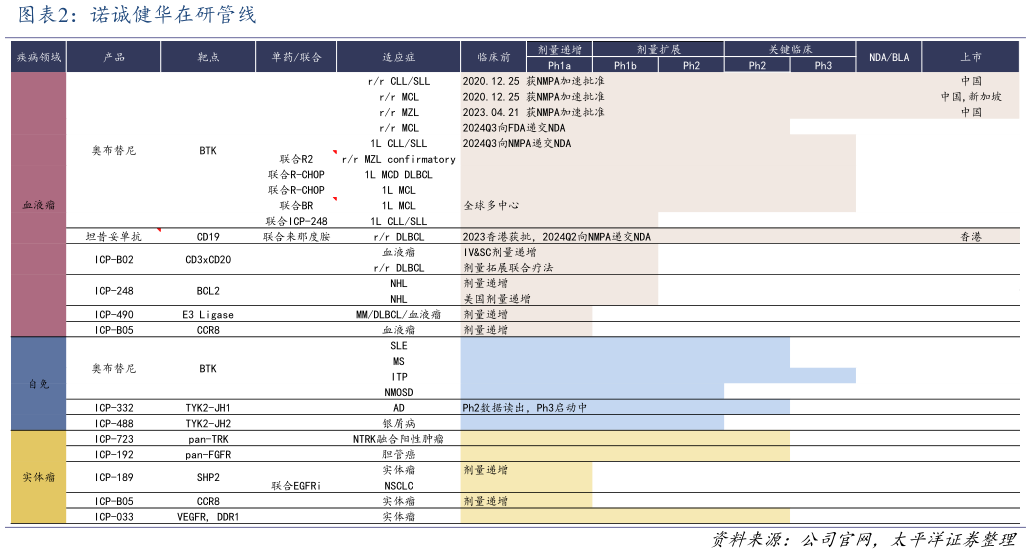Click the 中国,新加坡 market cell
The width and height of the screenshot is (1031, 554).
tap(971, 97)
